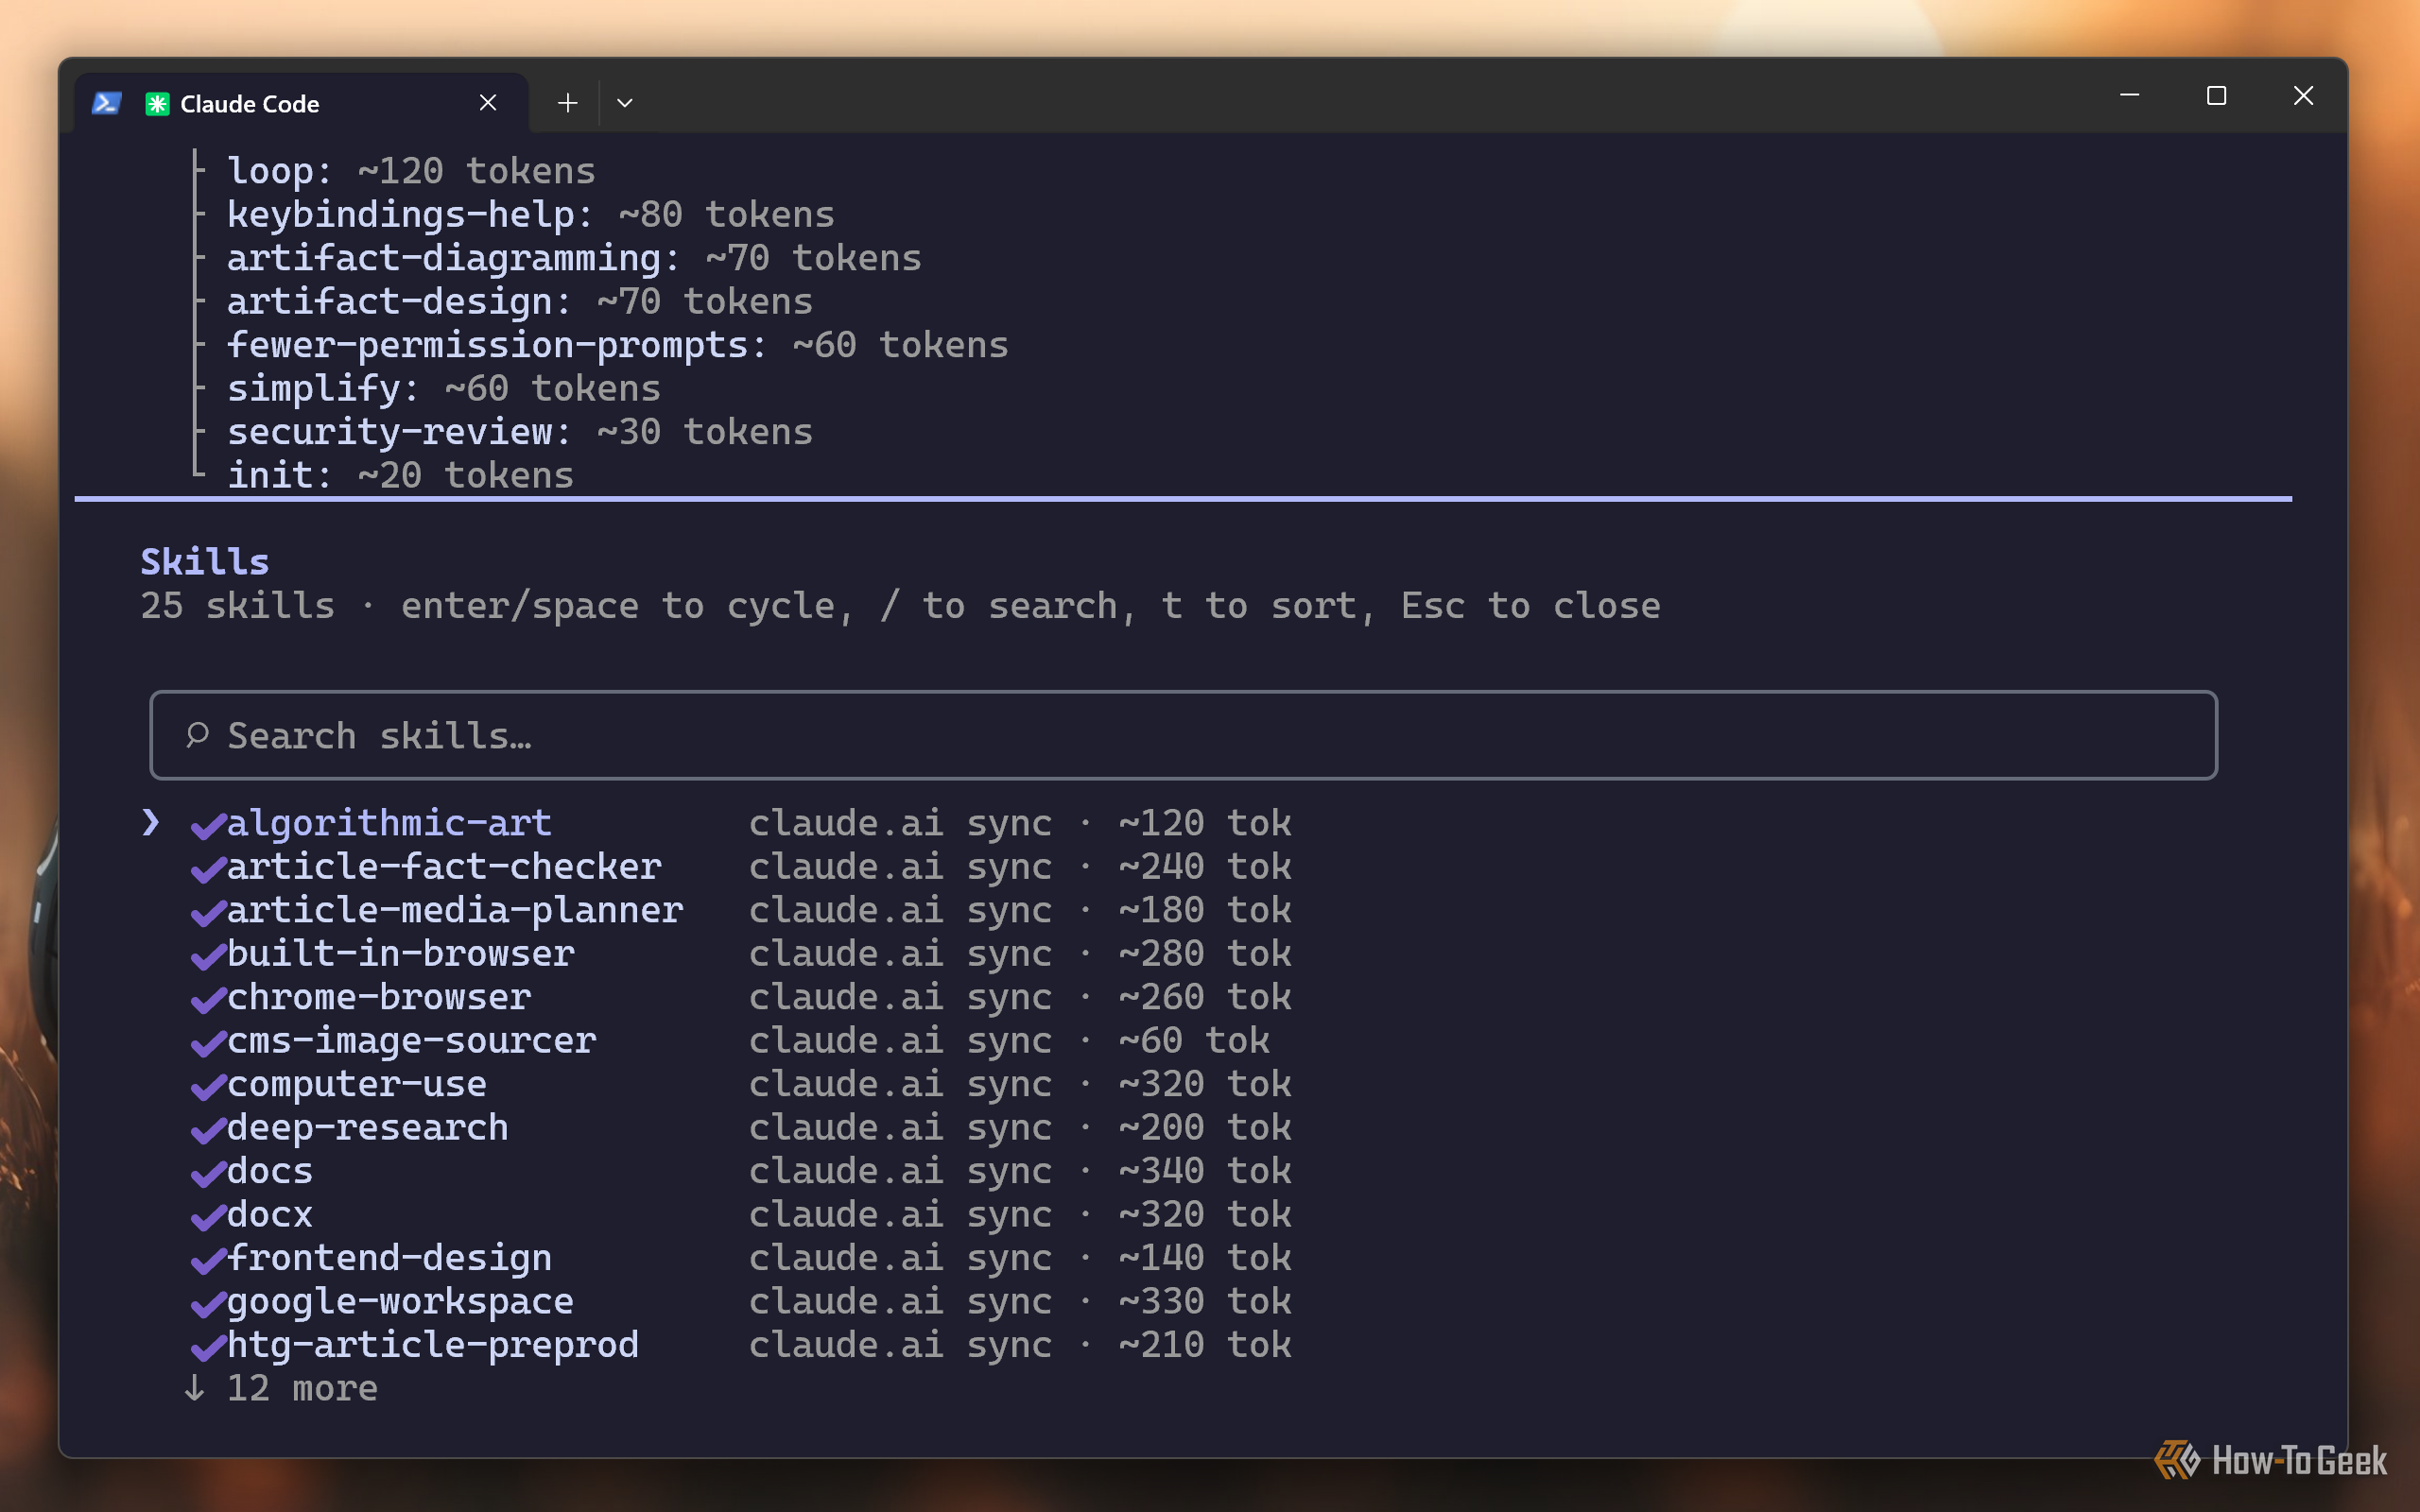2420x1512 pixels.
Task: Click the "Skills" heading
Action: pos(205,562)
